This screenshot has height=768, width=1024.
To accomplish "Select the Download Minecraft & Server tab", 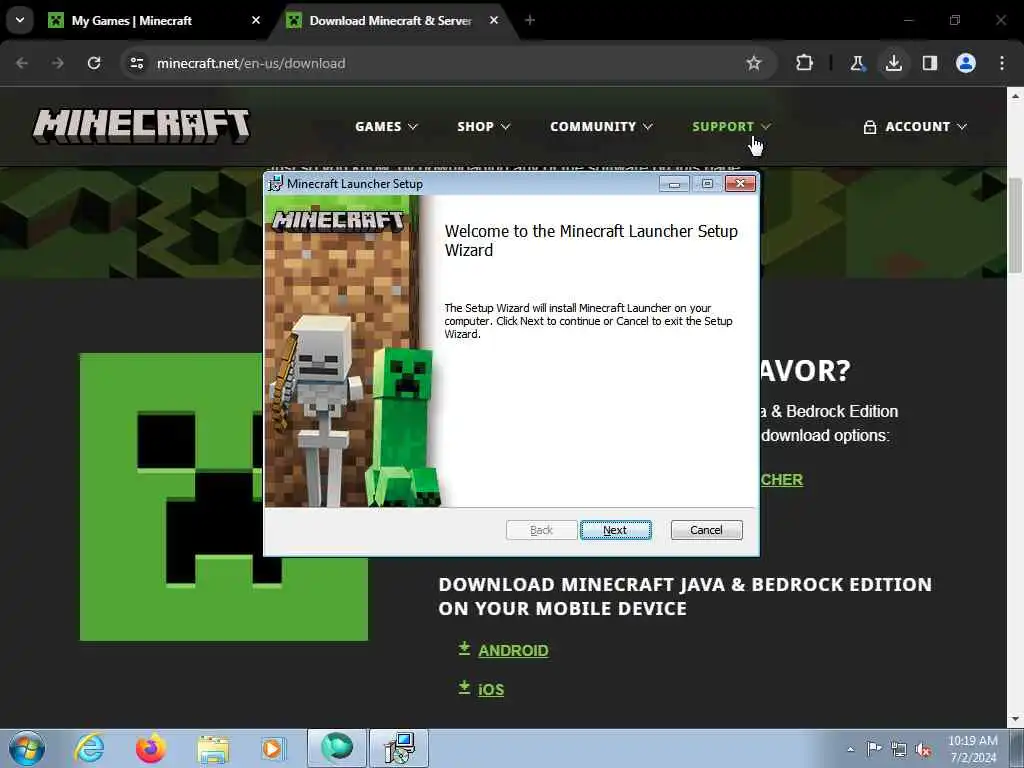I will pyautogui.click(x=390, y=20).
